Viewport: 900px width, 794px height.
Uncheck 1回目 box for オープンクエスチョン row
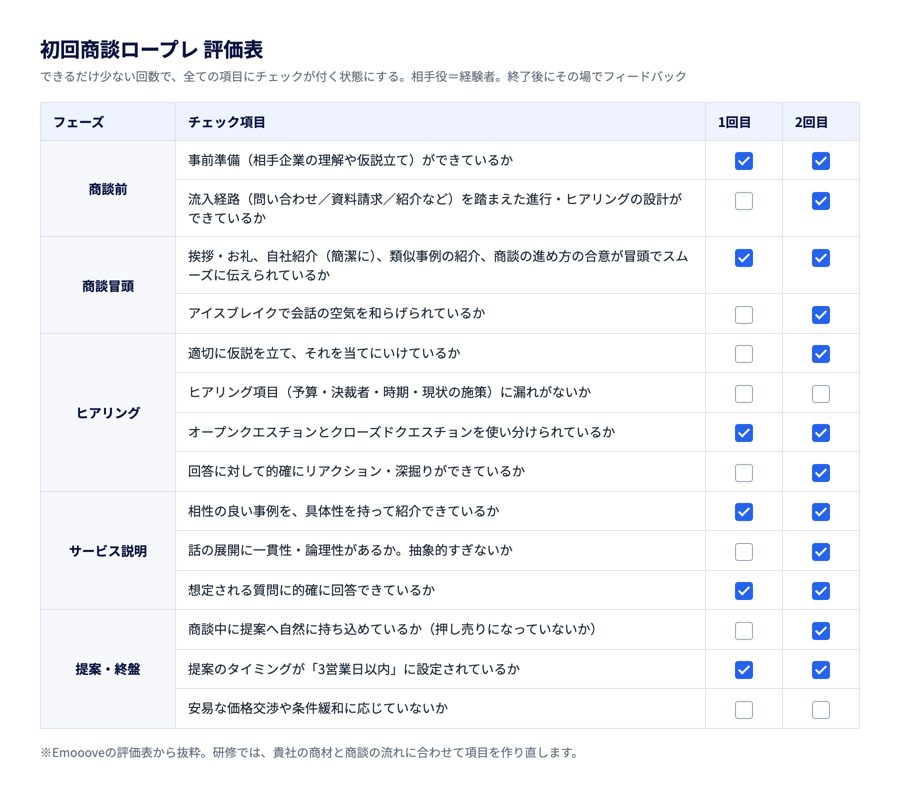pos(743,433)
